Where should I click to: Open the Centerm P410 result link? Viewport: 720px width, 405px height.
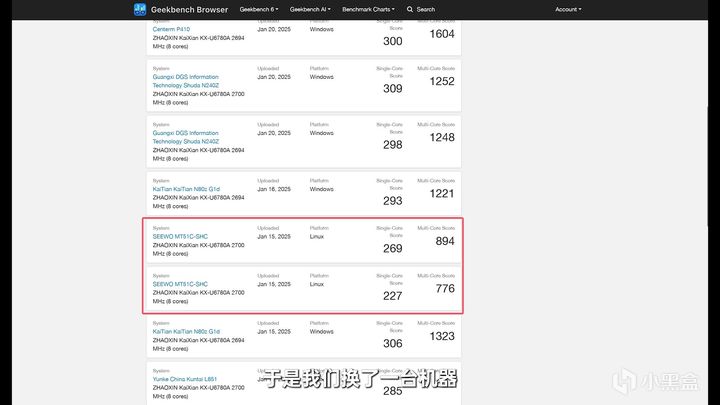click(x=171, y=29)
